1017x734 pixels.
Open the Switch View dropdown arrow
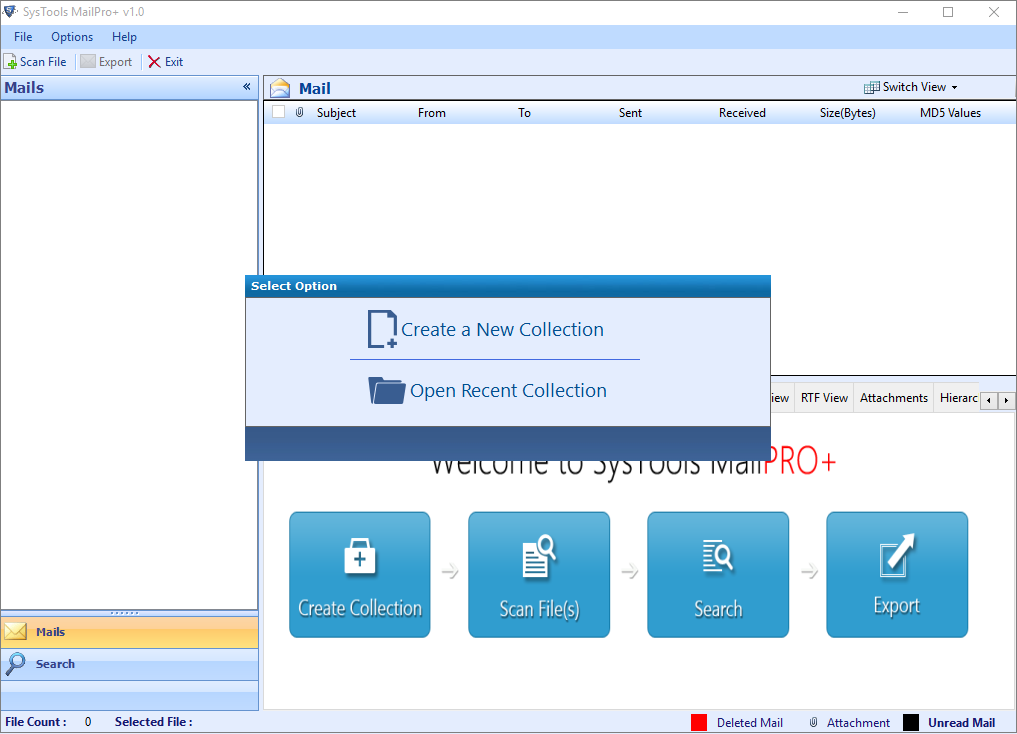(954, 88)
